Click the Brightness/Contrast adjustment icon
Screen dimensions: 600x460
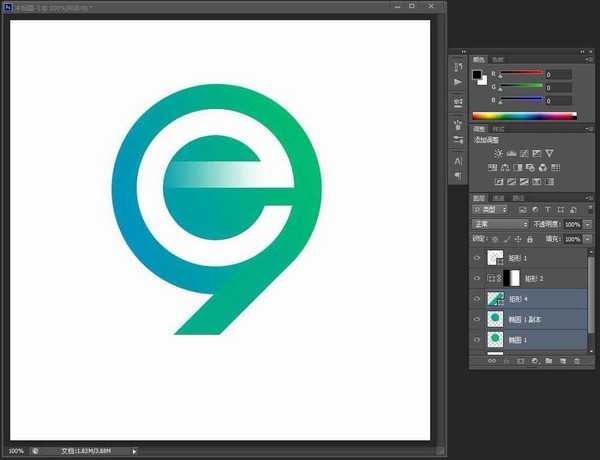pos(499,153)
